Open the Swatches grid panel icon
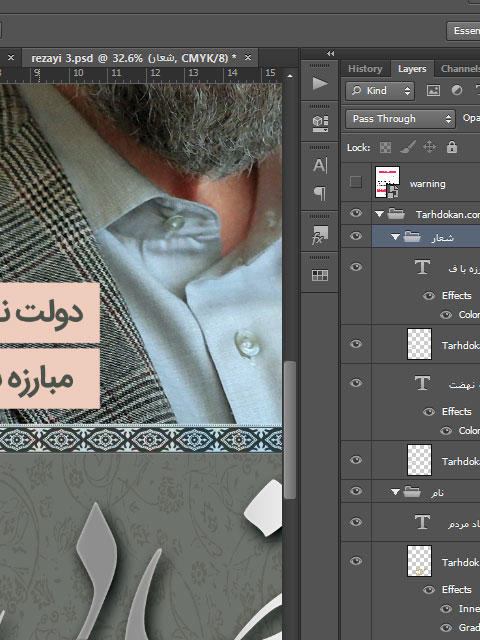 [x=320, y=276]
